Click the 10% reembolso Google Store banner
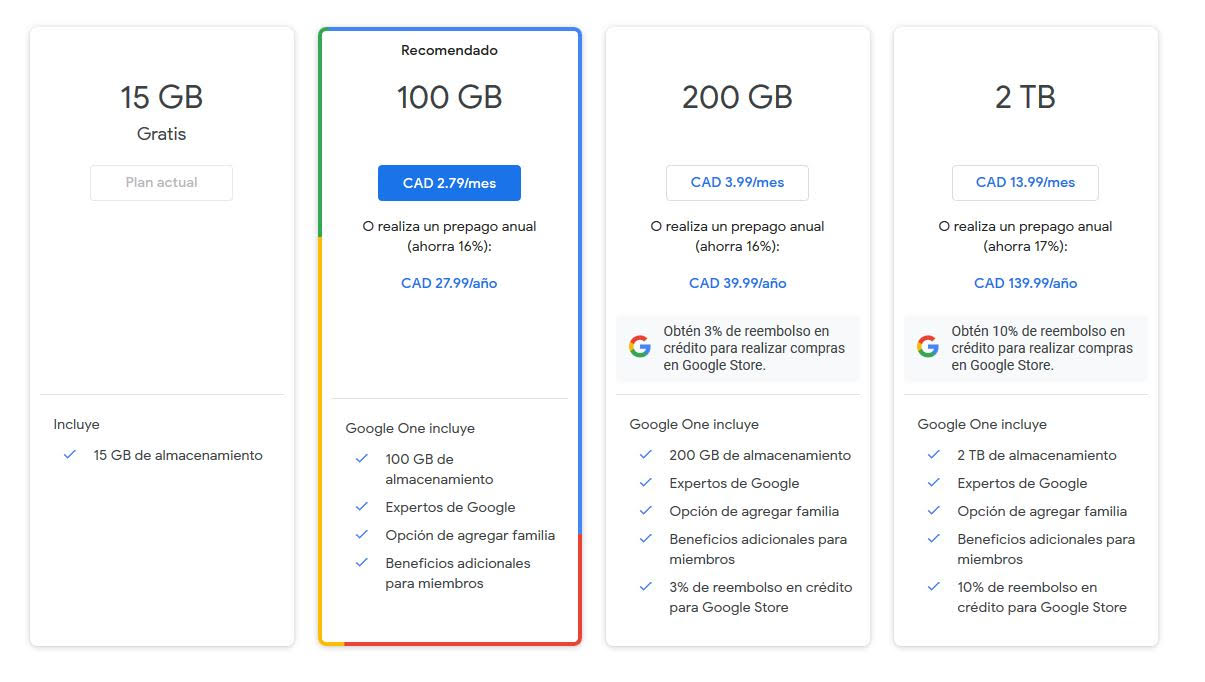1205x682 pixels. 1025,348
